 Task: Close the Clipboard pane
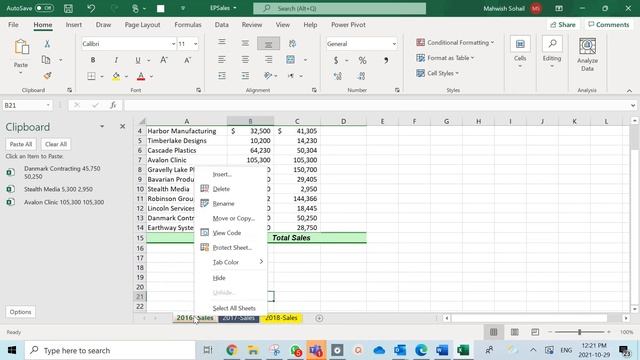122,127
